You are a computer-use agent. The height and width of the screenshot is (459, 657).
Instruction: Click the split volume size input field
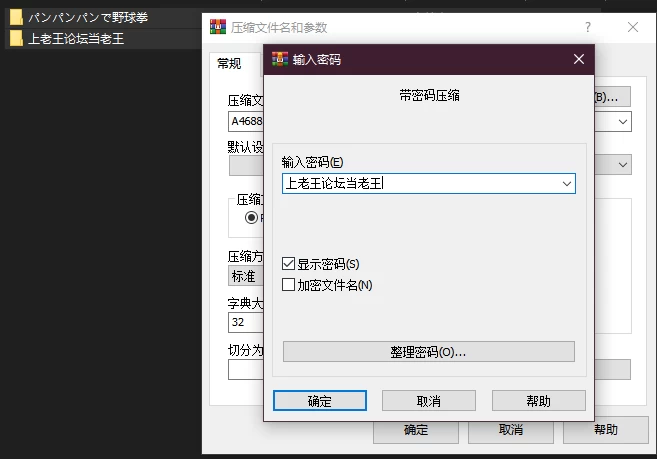pyautogui.click(x=246, y=370)
